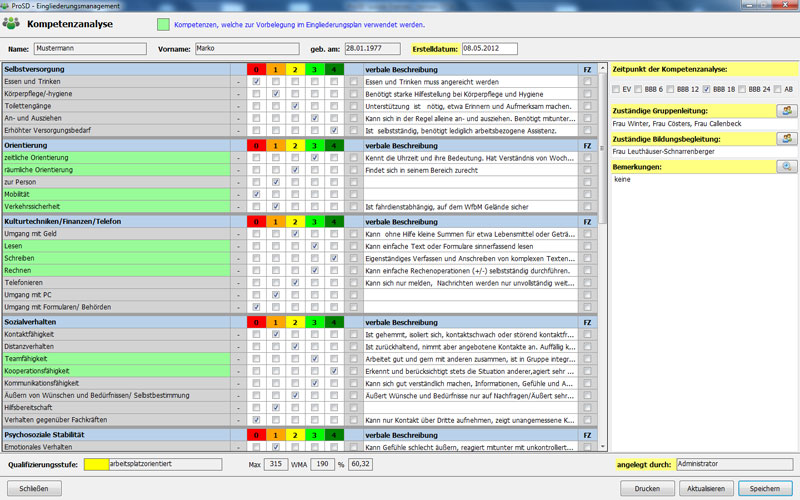Check the FZ box for Lesen row
Viewport: 800px width, 500px height.
click(x=587, y=245)
